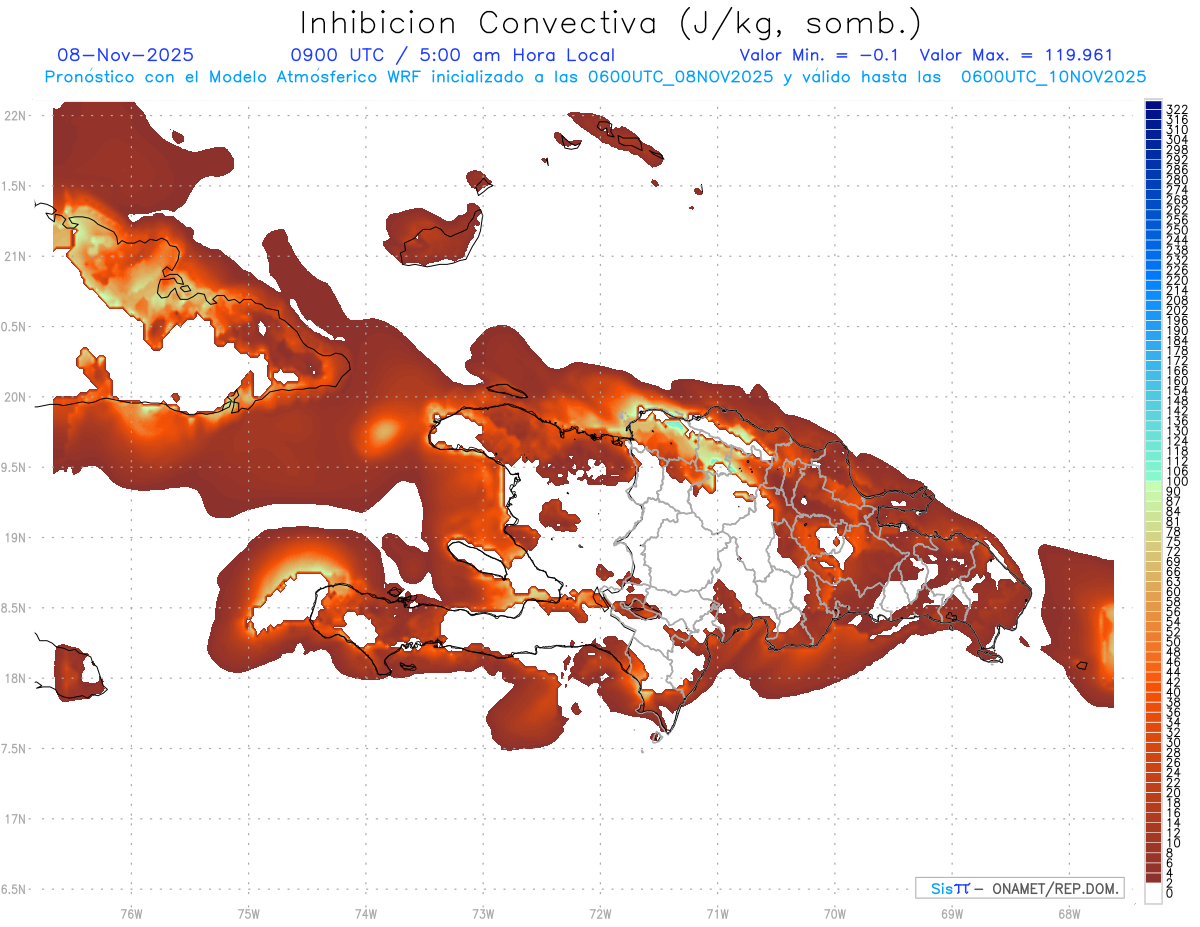The height and width of the screenshot is (927, 1200).
Task: Select init time '0600UTC_08NOV2025'
Action: pyautogui.click(x=680, y=76)
